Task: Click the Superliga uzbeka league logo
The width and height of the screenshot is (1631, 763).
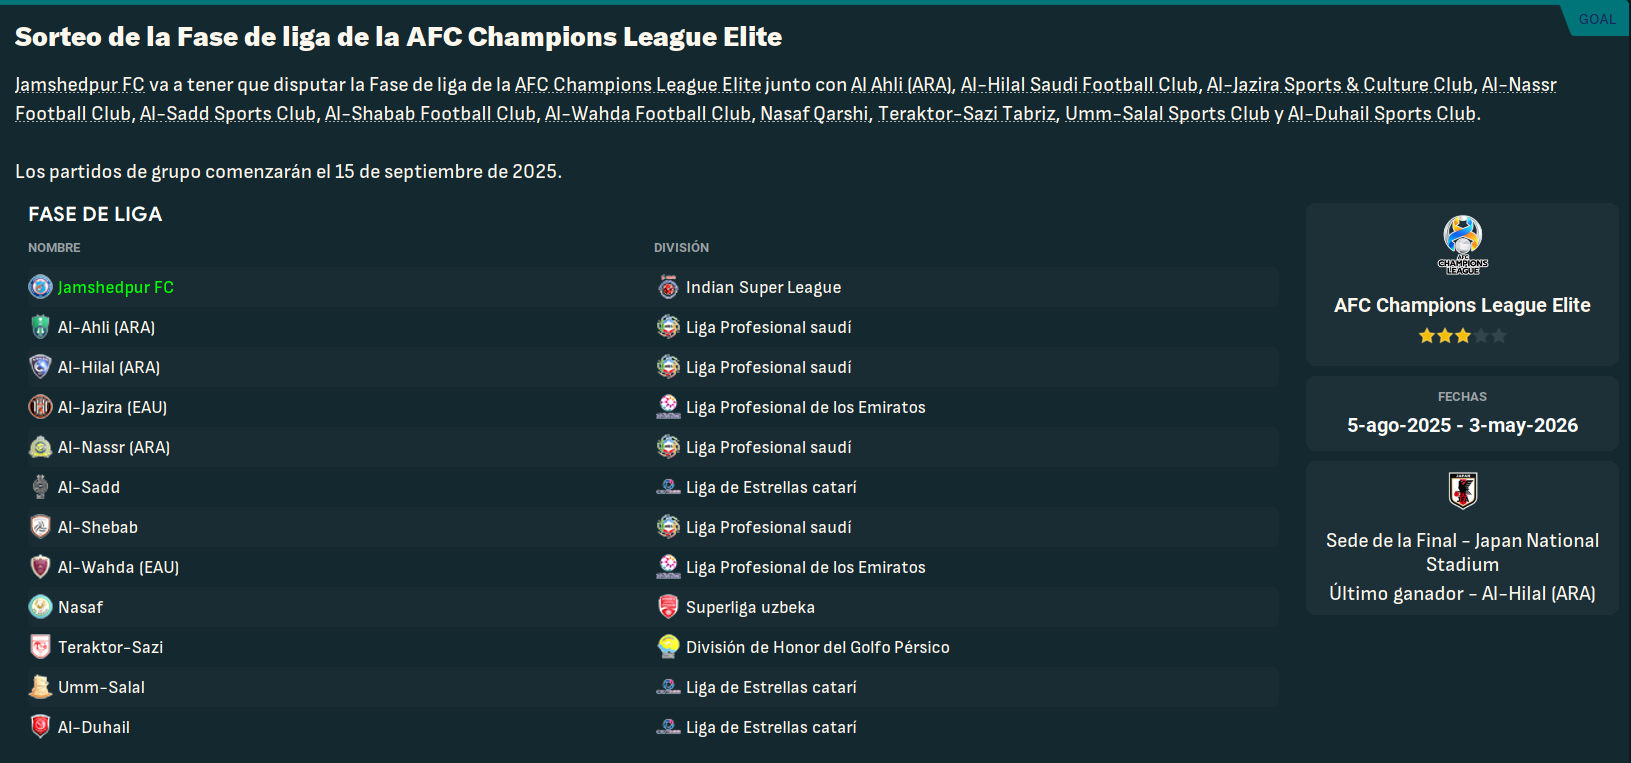Action: click(668, 607)
